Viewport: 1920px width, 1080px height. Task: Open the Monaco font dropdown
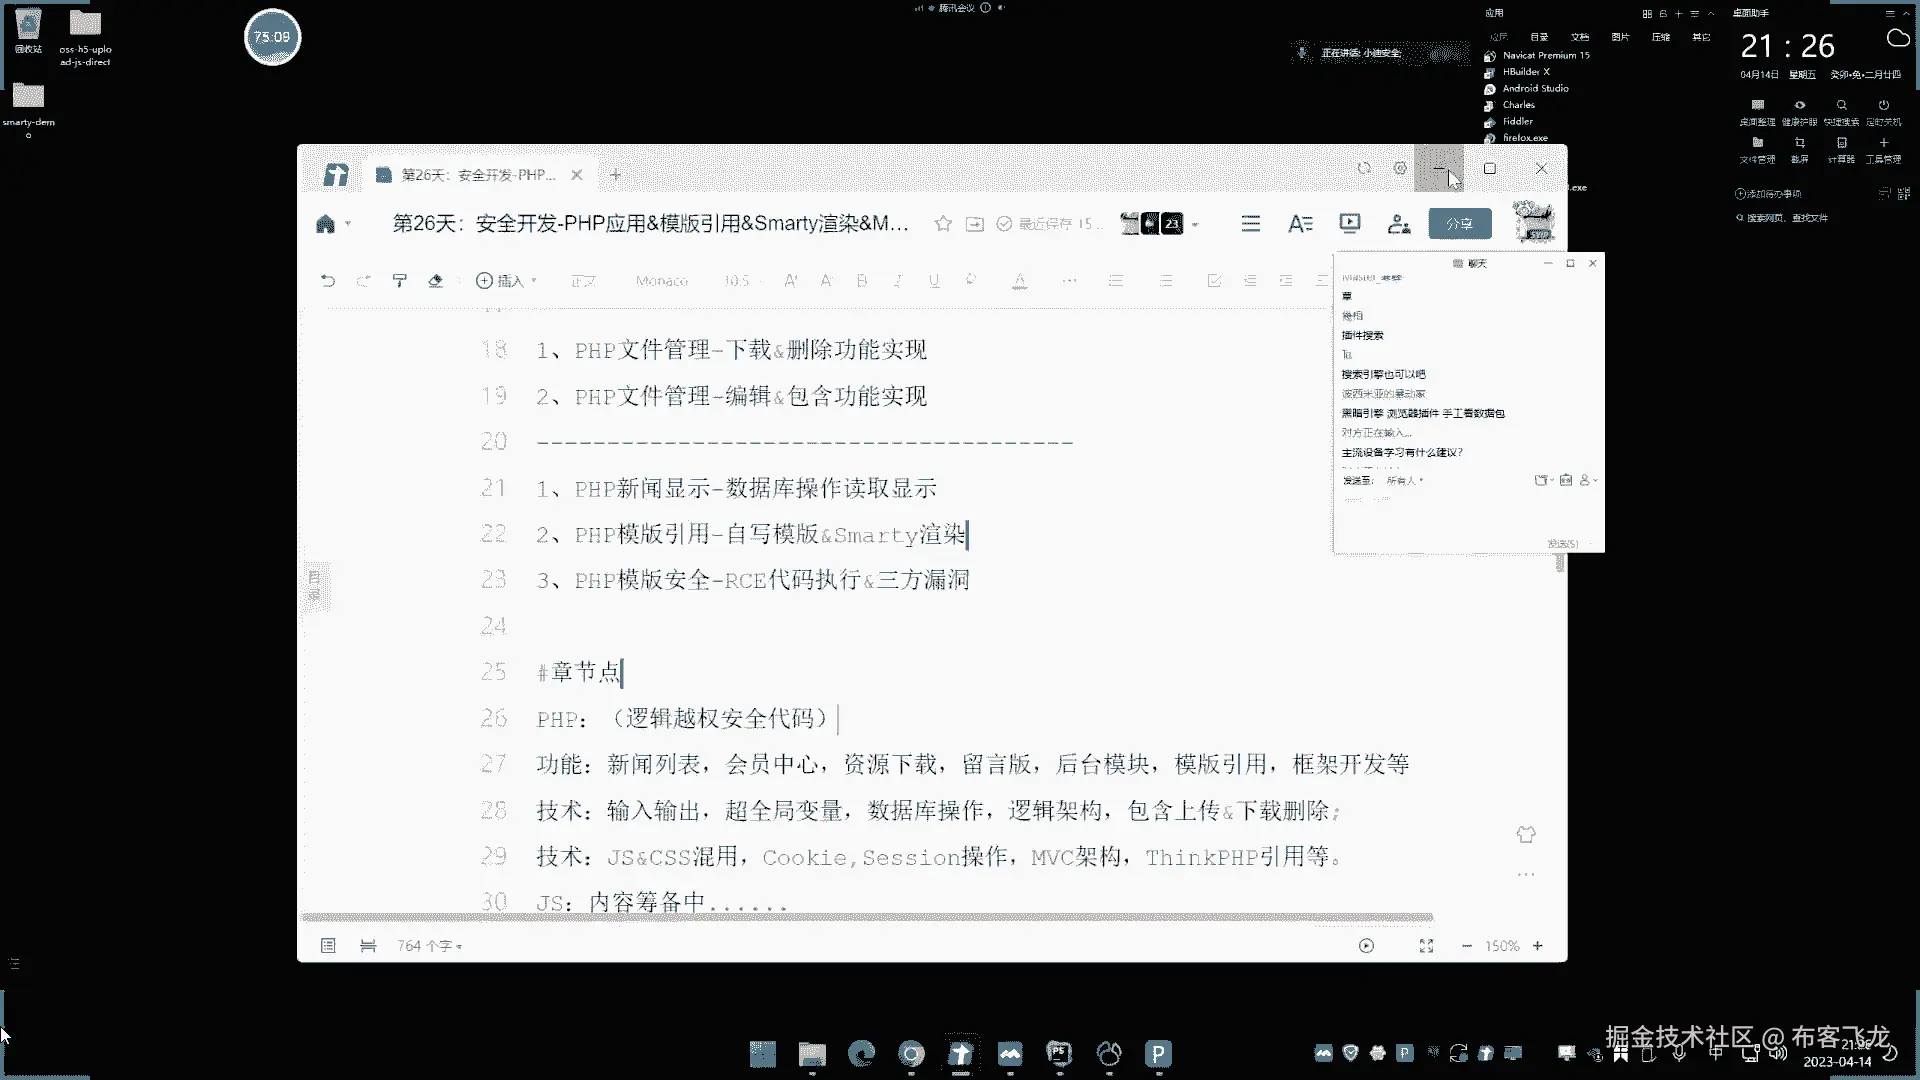(x=662, y=281)
